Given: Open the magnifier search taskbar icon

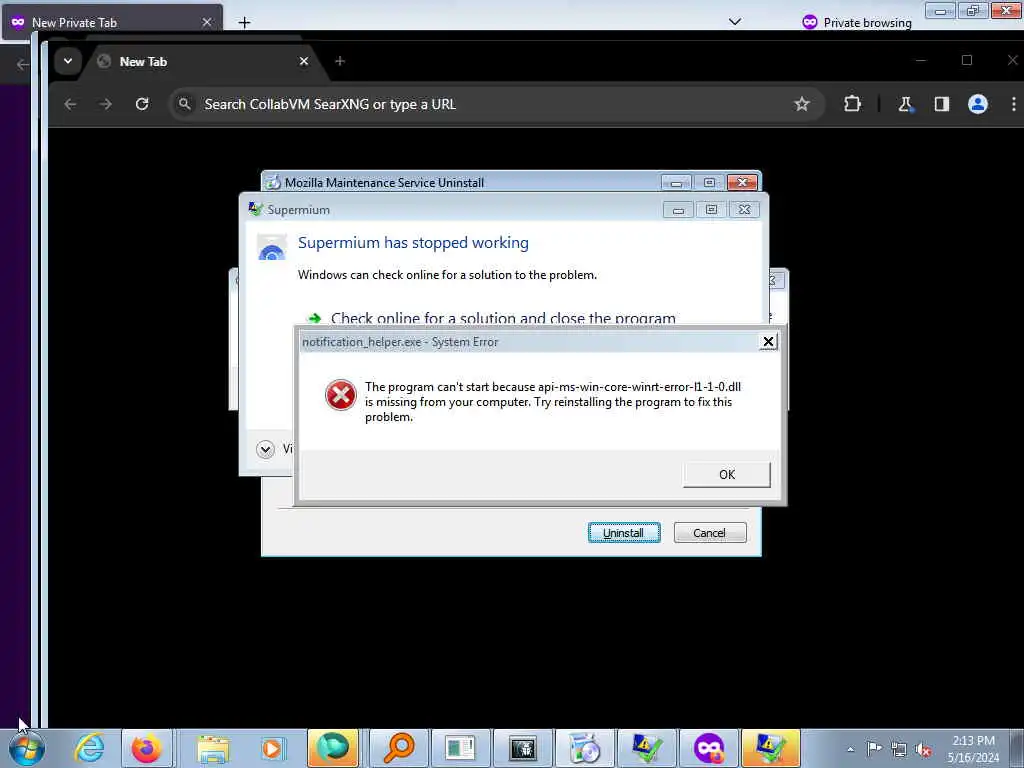Looking at the screenshot, I should [398, 748].
